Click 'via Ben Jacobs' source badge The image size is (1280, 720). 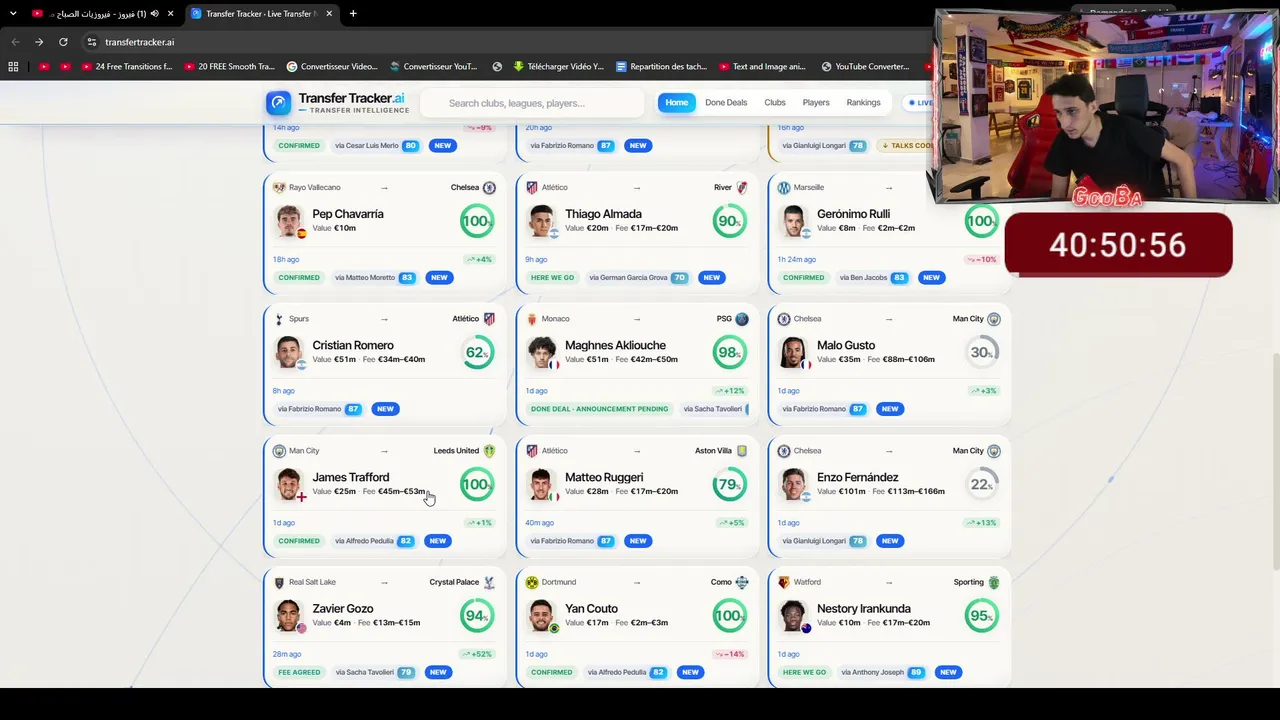pos(872,277)
